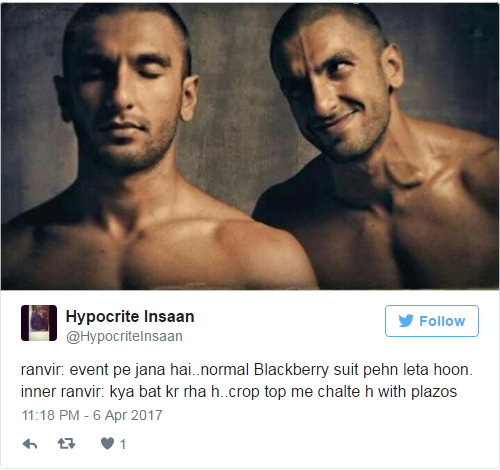Retweet this post with the retweet icon

(66, 444)
